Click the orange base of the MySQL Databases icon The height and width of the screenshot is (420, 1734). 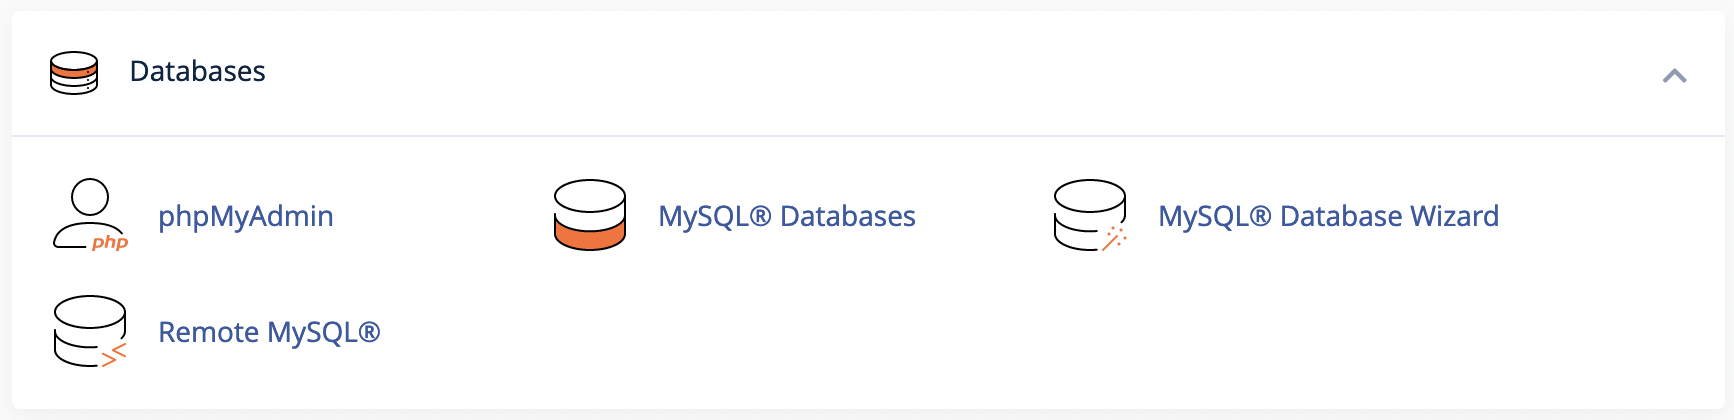pos(590,235)
